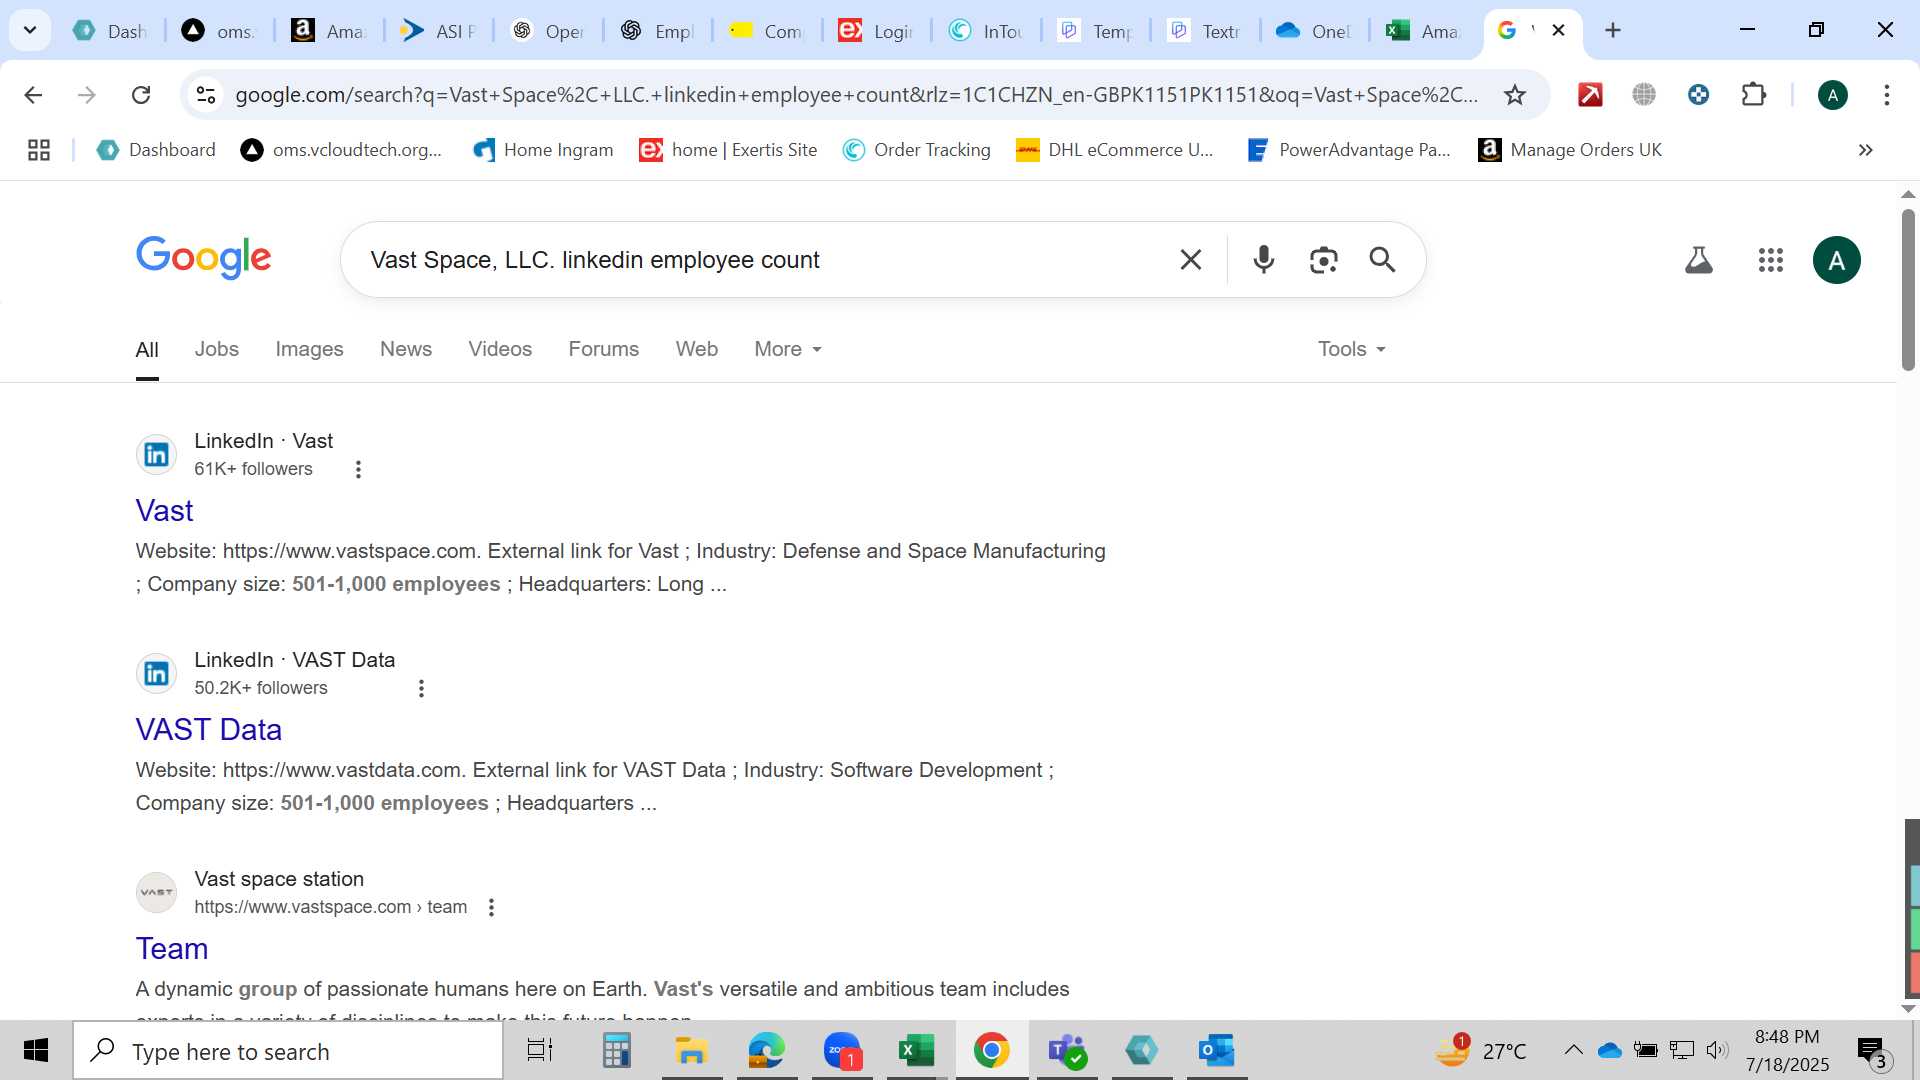Open DHL eCommerce bookmark
The image size is (1920, 1080).
pyautogui.click(x=1114, y=150)
